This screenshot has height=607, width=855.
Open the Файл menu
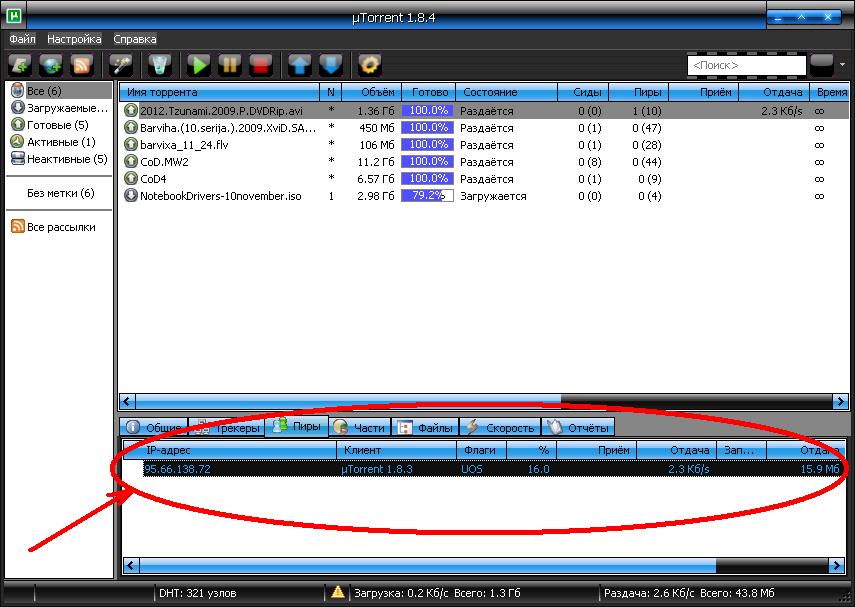pyautogui.click(x=22, y=39)
